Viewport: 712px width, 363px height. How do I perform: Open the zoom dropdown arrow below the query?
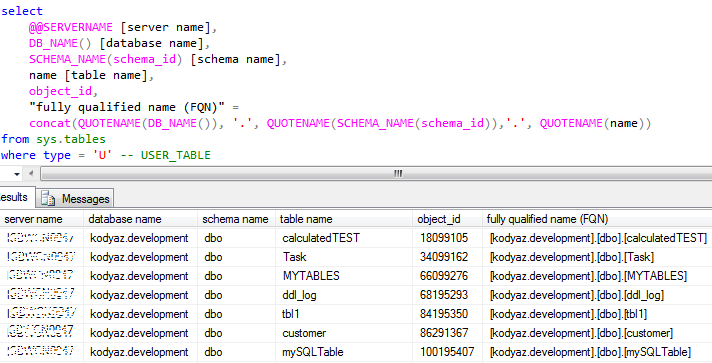tap(17, 174)
